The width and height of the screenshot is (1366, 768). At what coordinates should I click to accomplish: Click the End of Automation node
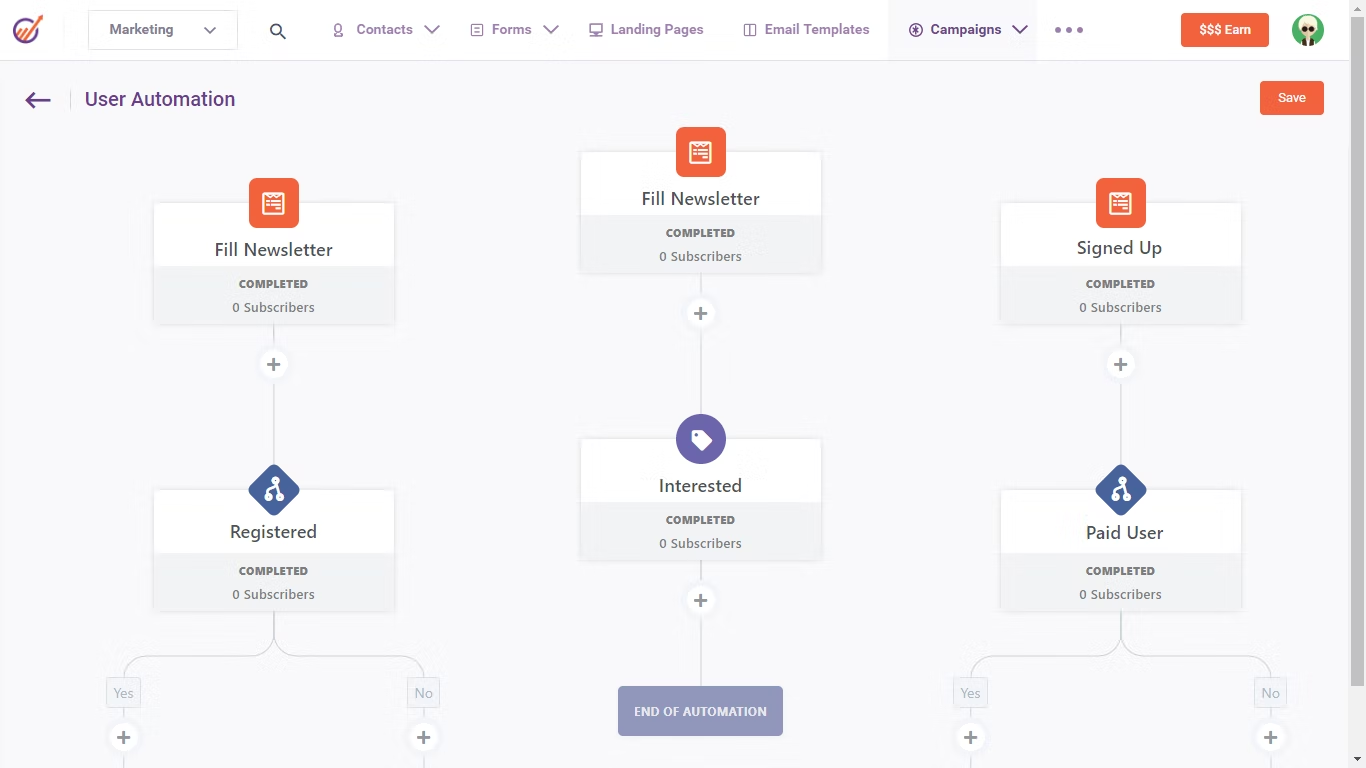700,710
